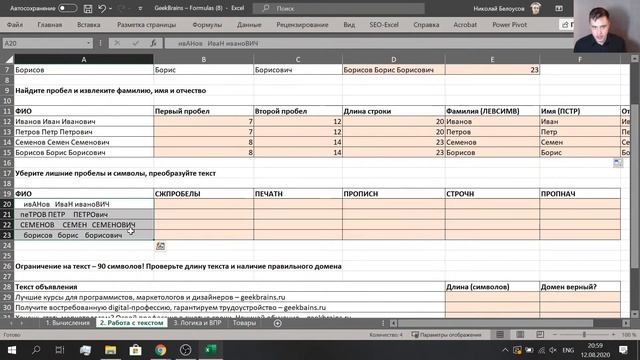The height and width of the screenshot is (360, 640).
Task: Select row 20 header
Action: point(7,204)
